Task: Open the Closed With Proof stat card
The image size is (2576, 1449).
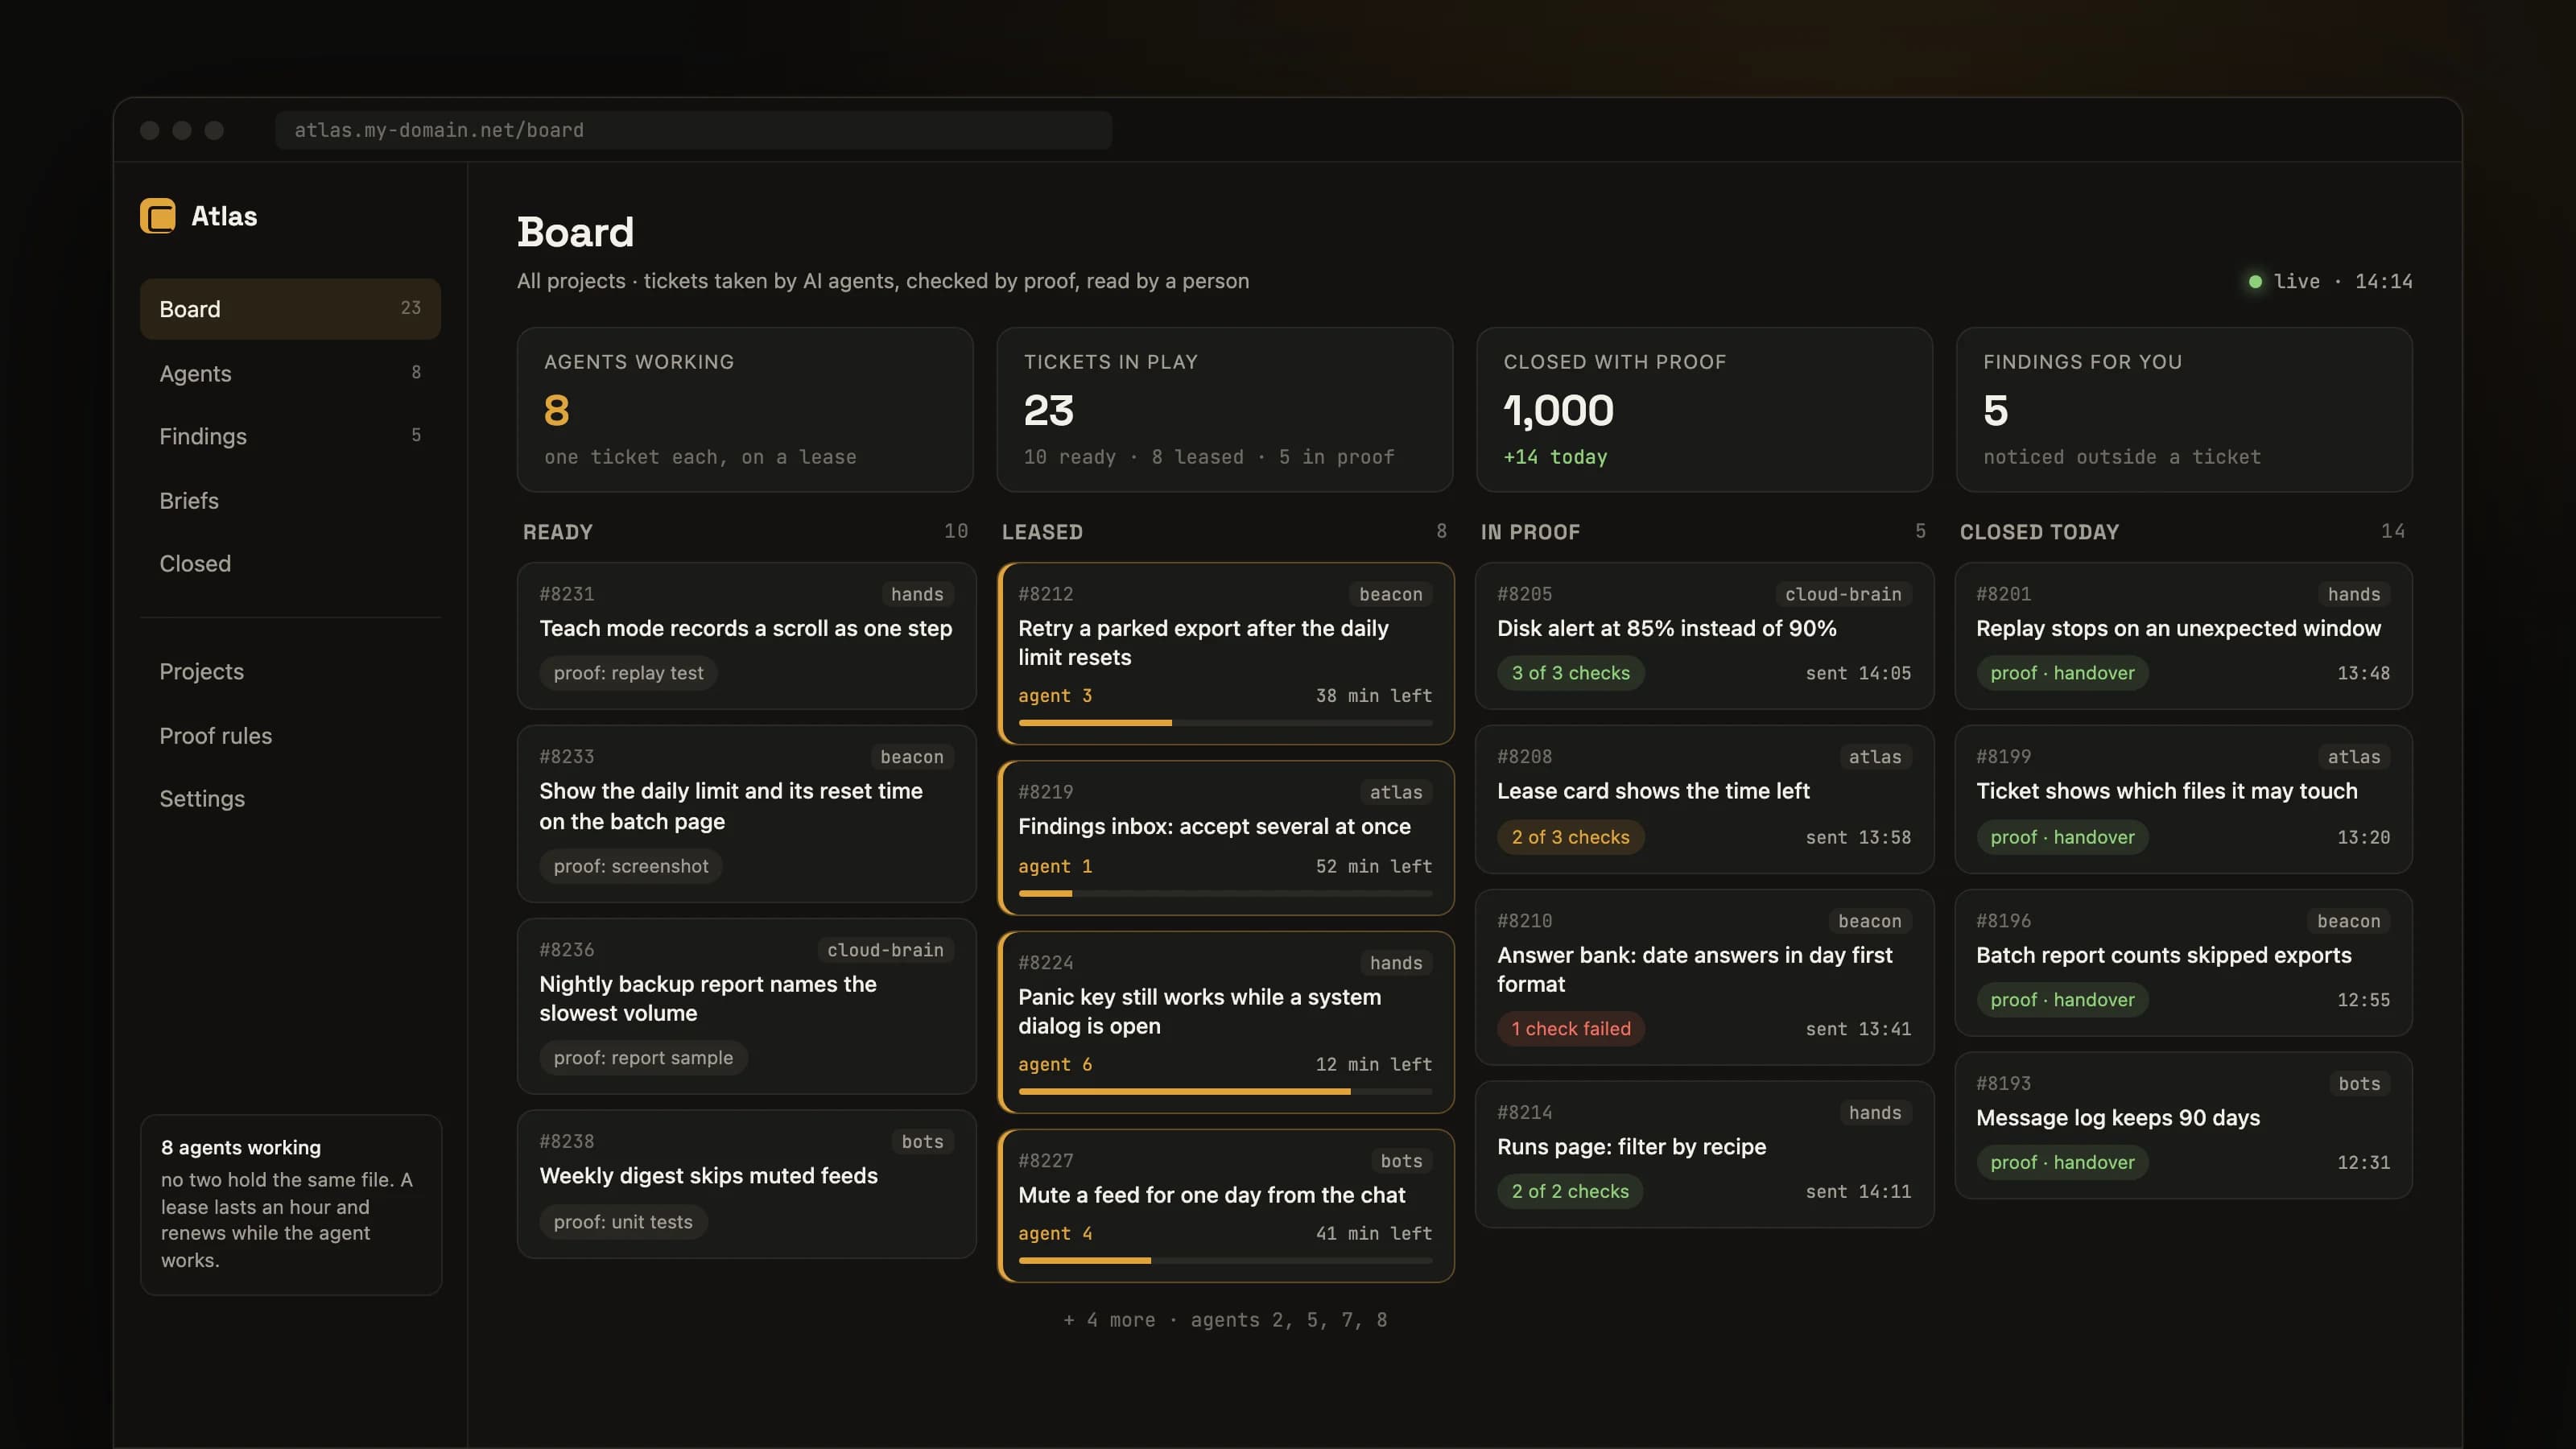Action: click(1704, 409)
